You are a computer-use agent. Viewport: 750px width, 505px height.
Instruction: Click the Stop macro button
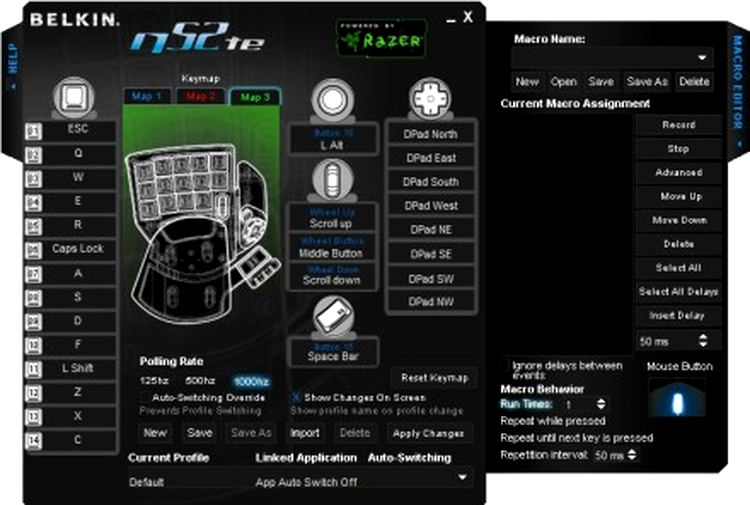click(x=679, y=149)
